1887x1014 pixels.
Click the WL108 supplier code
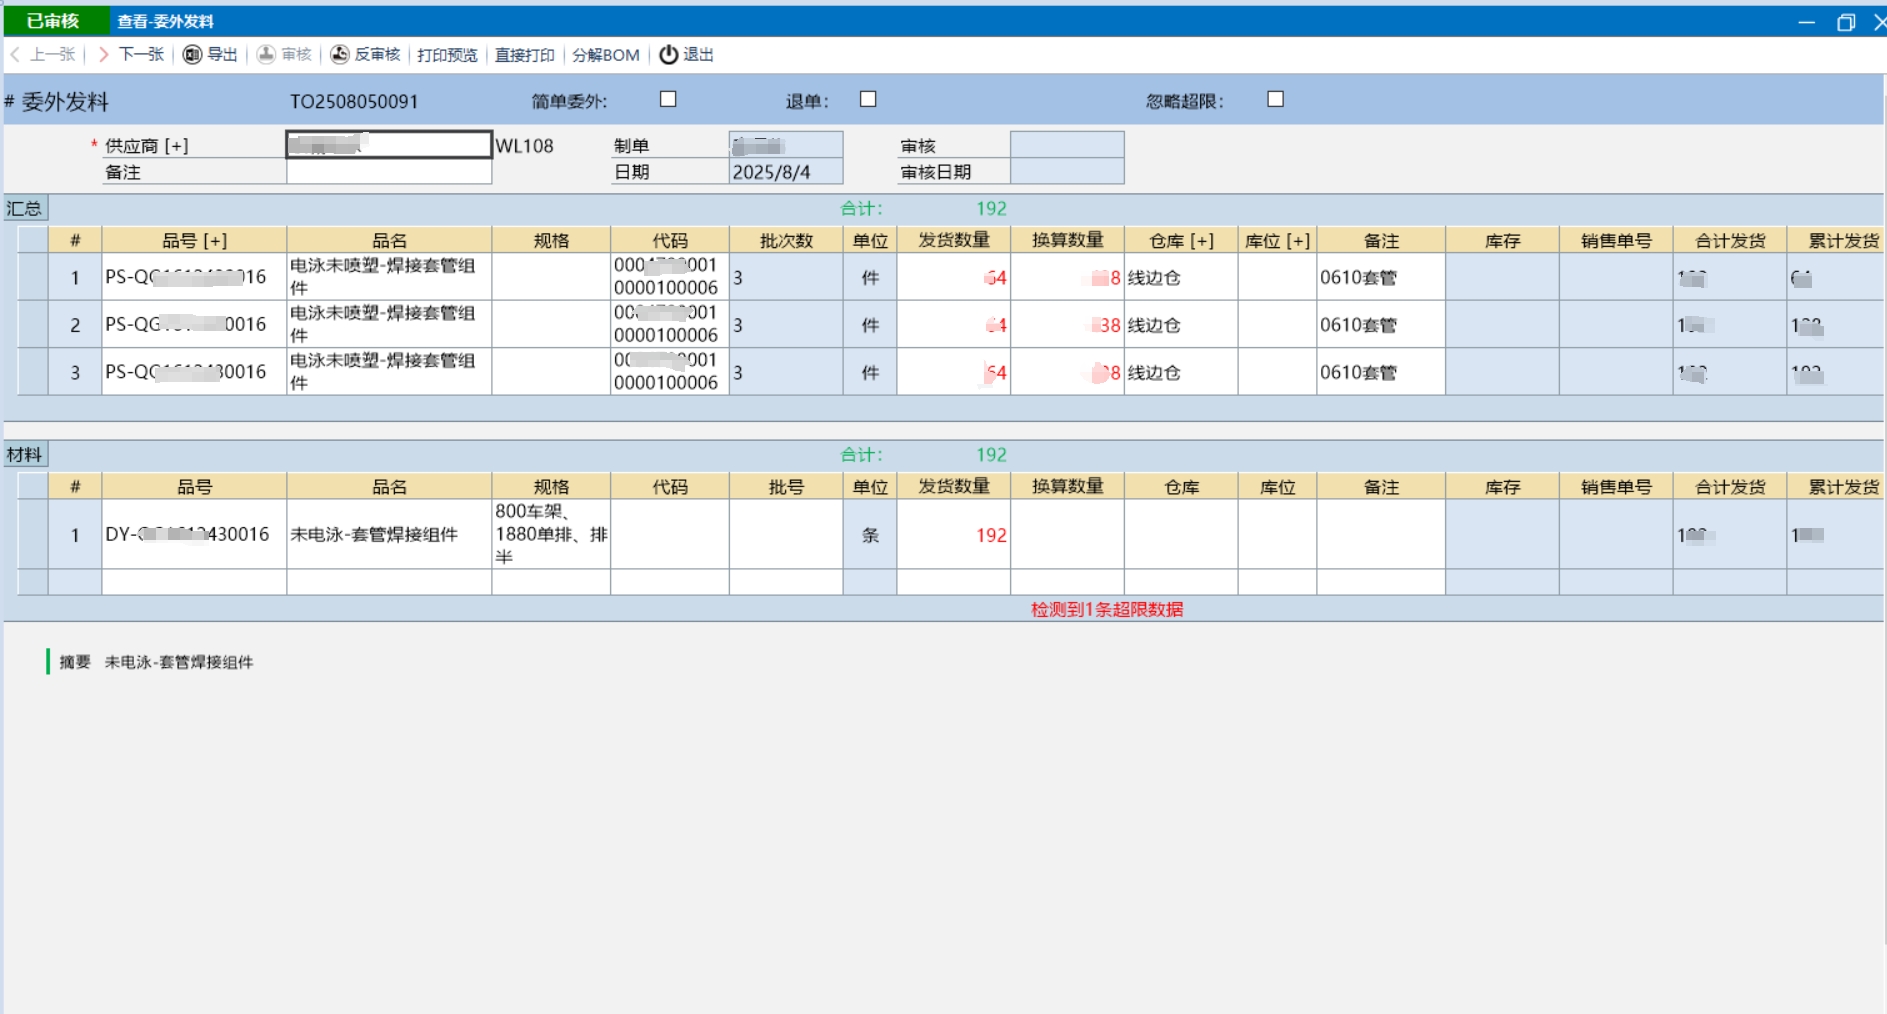point(524,146)
